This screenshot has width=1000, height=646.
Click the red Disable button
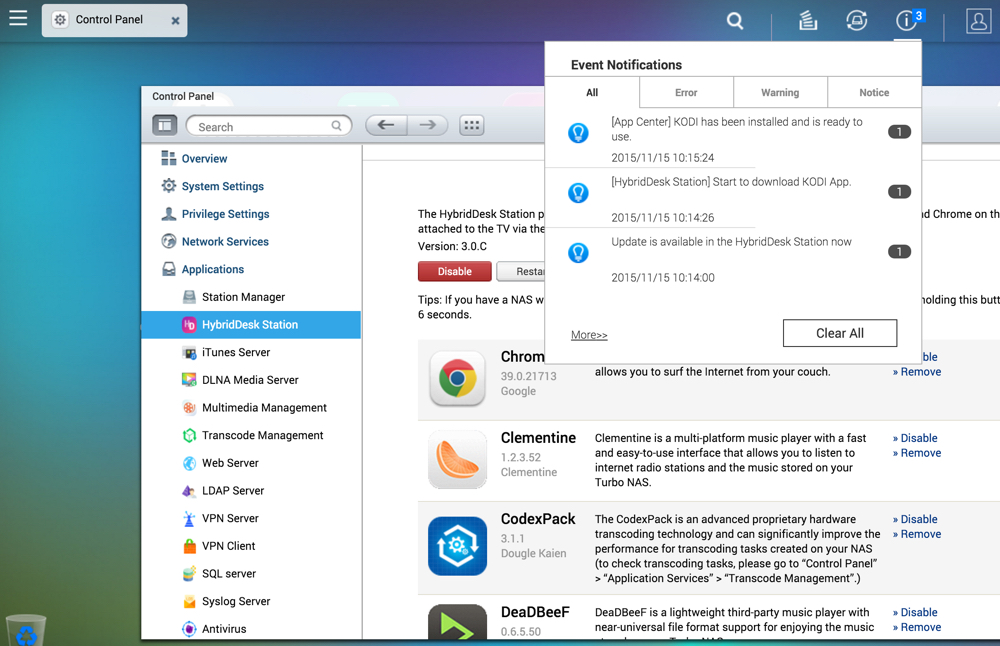coord(455,271)
